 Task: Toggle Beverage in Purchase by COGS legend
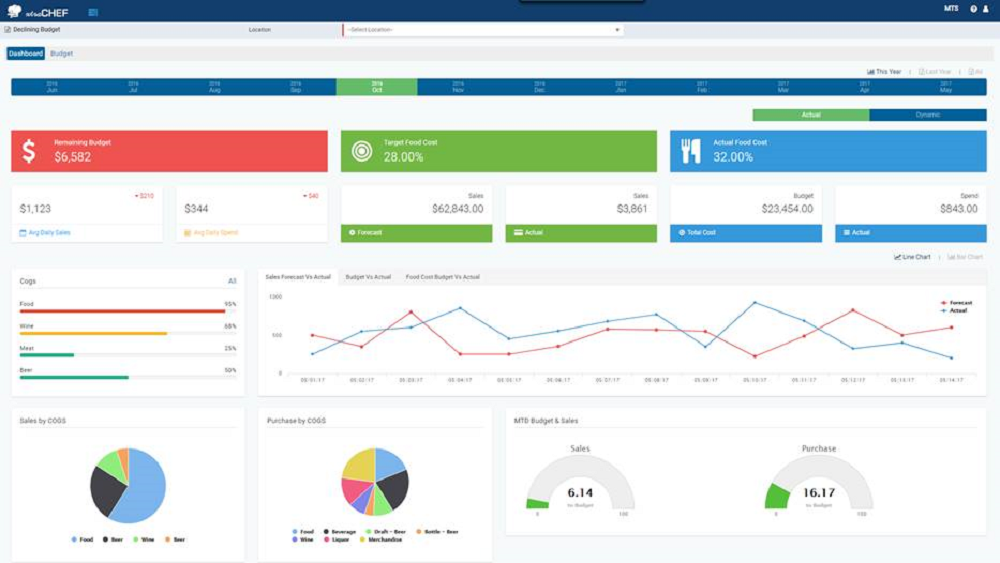click(340, 531)
